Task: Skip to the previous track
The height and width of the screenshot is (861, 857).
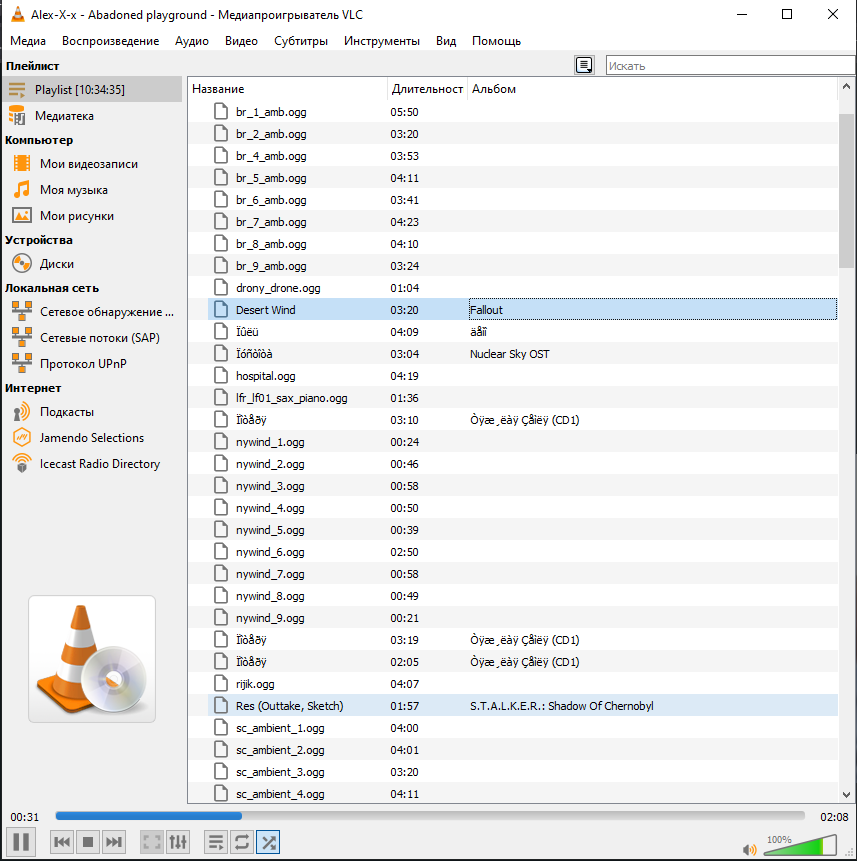Action: pyautogui.click(x=62, y=842)
